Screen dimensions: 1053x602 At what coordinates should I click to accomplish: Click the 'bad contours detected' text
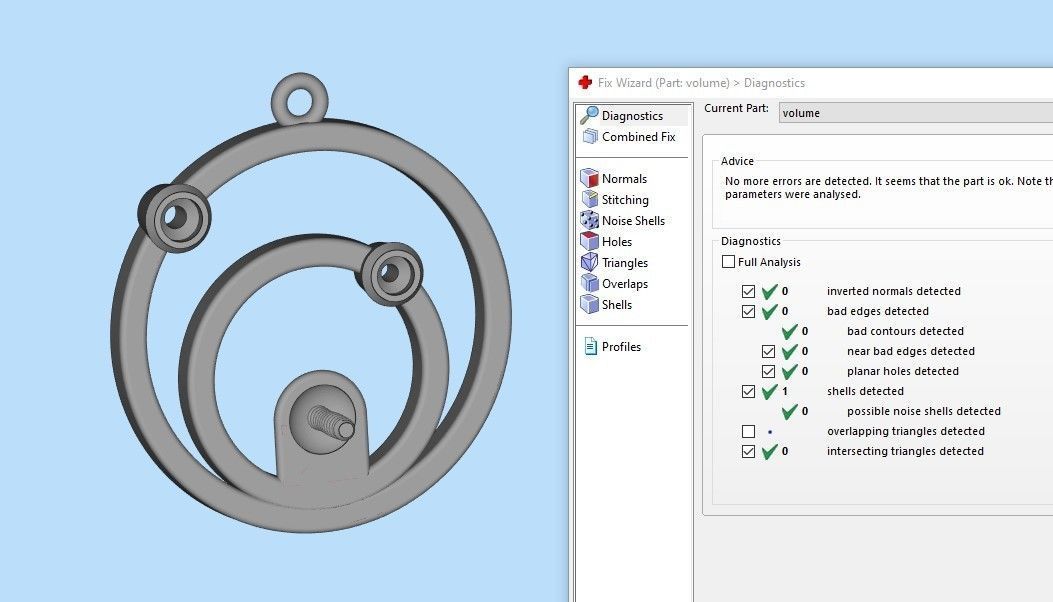click(x=905, y=331)
